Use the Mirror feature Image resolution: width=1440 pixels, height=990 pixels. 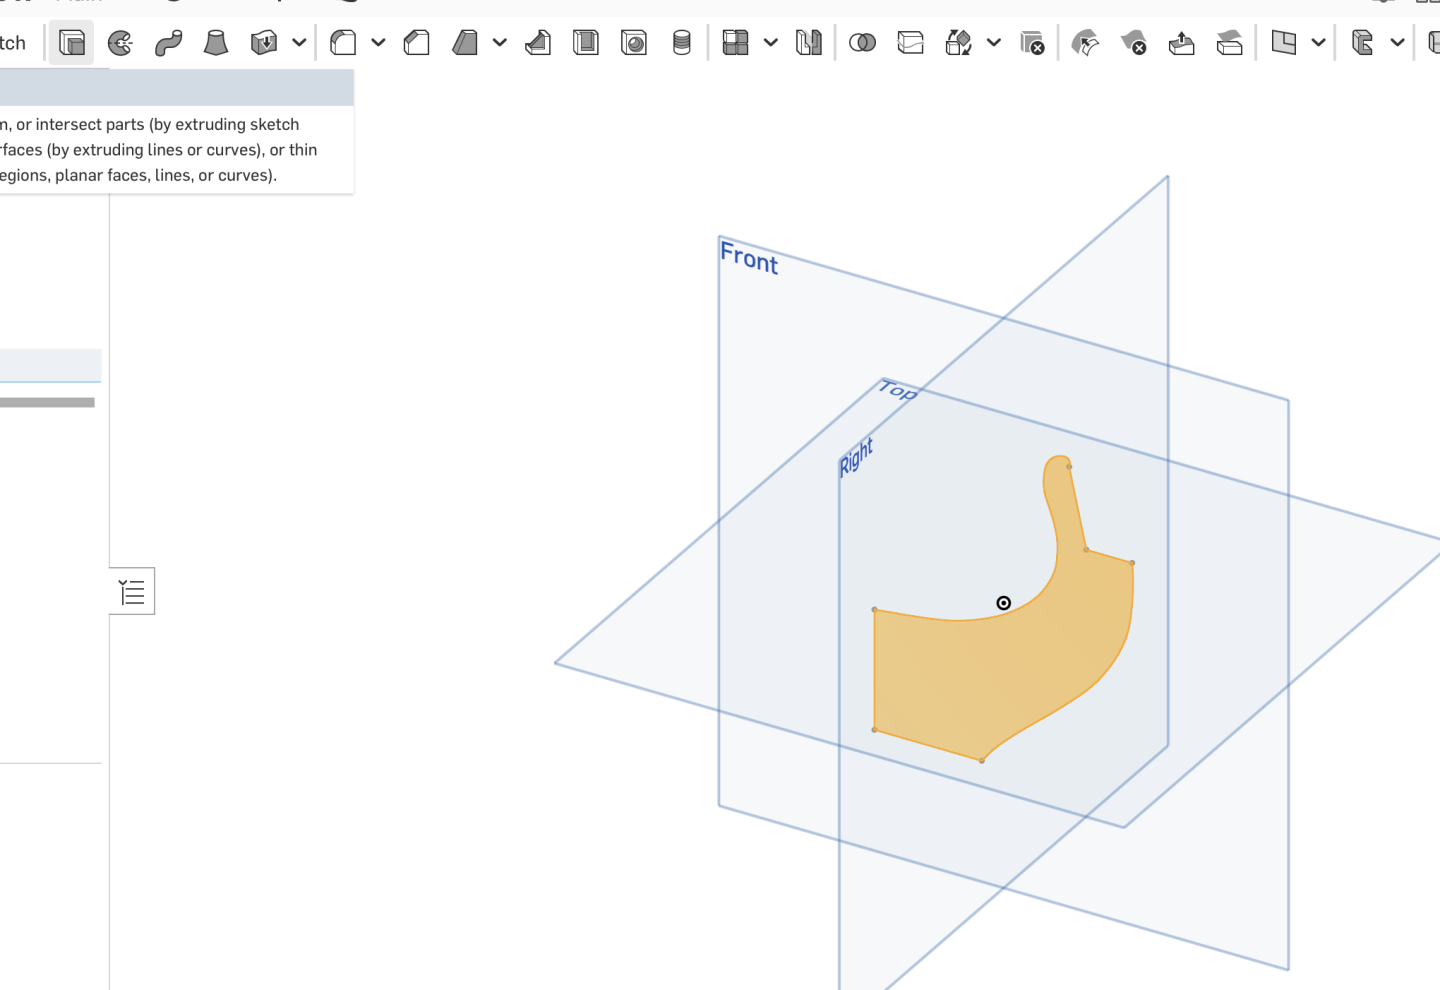[807, 43]
